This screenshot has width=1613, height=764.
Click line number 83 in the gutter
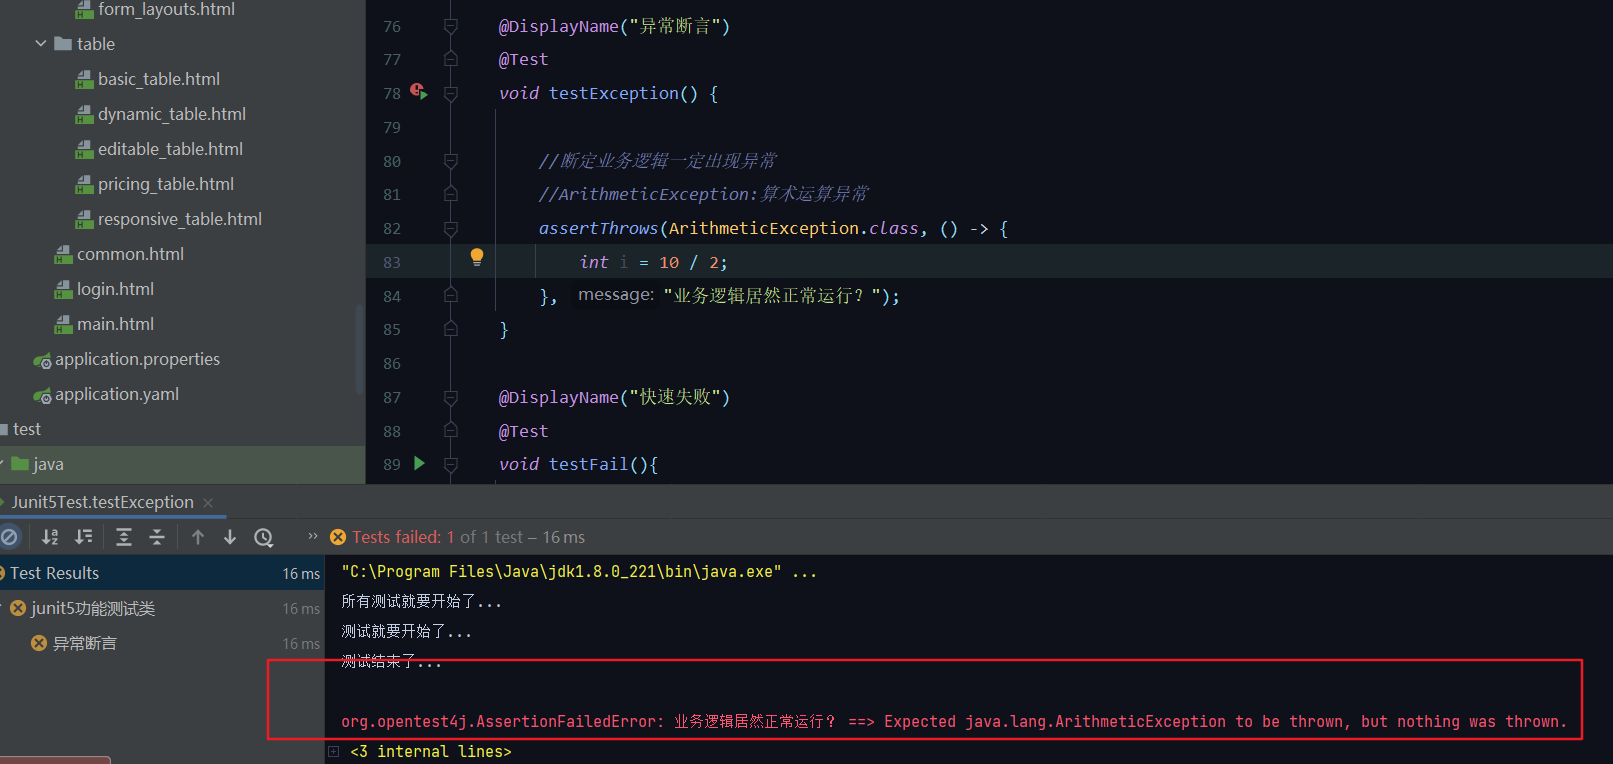coord(392,262)
